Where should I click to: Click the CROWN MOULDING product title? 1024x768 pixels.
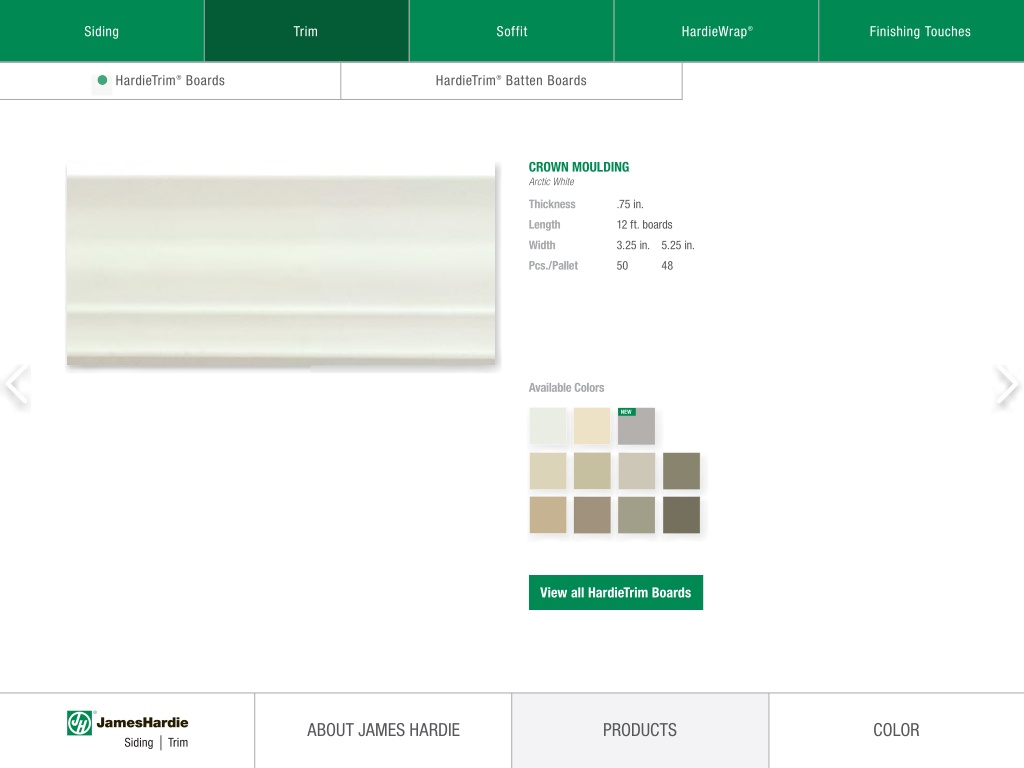click(x=579, y=167)
